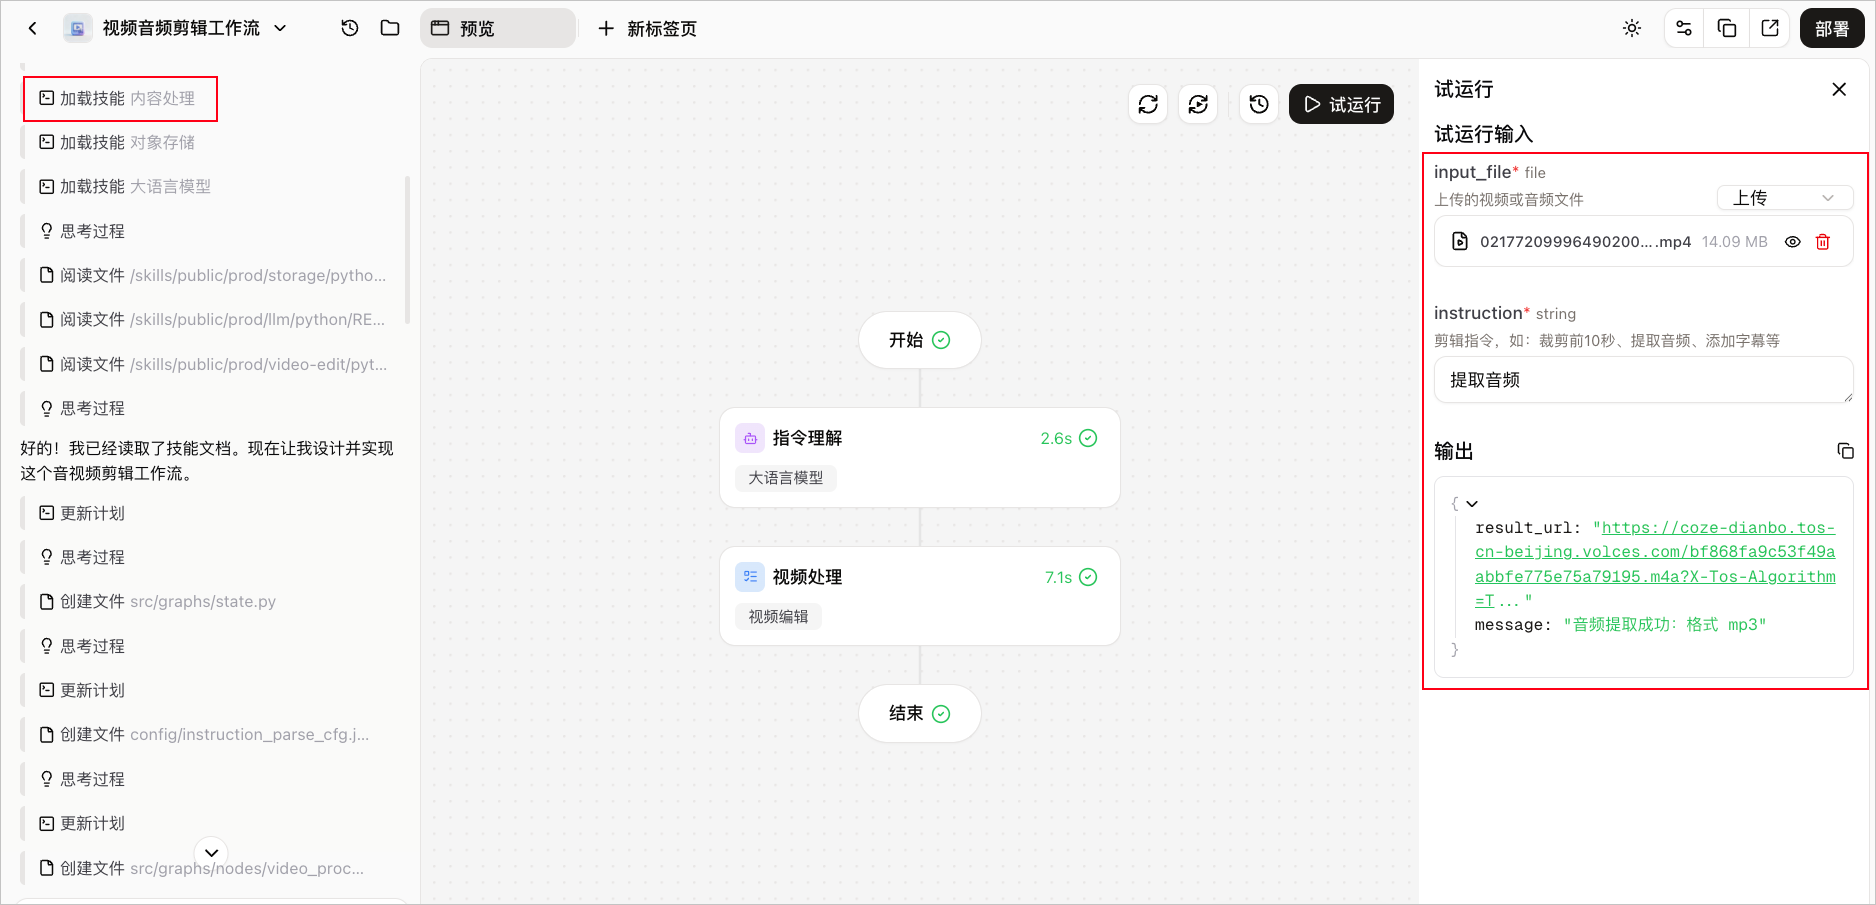1876x905 pixels.
Task: Start the workflow with 试运行 button
Action: [x=1341, y=104]
